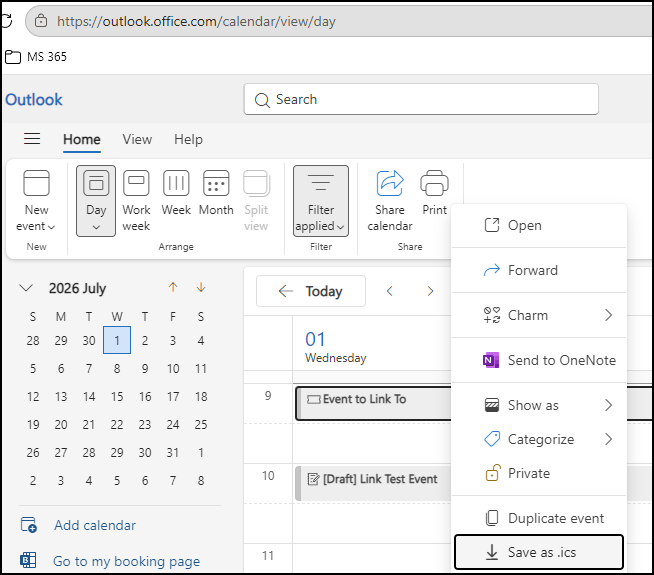Go to Outlook home logo
Image resolution: width=654 pixels, height=575 pixels.
pyautogui.click(x=34, y=100)
